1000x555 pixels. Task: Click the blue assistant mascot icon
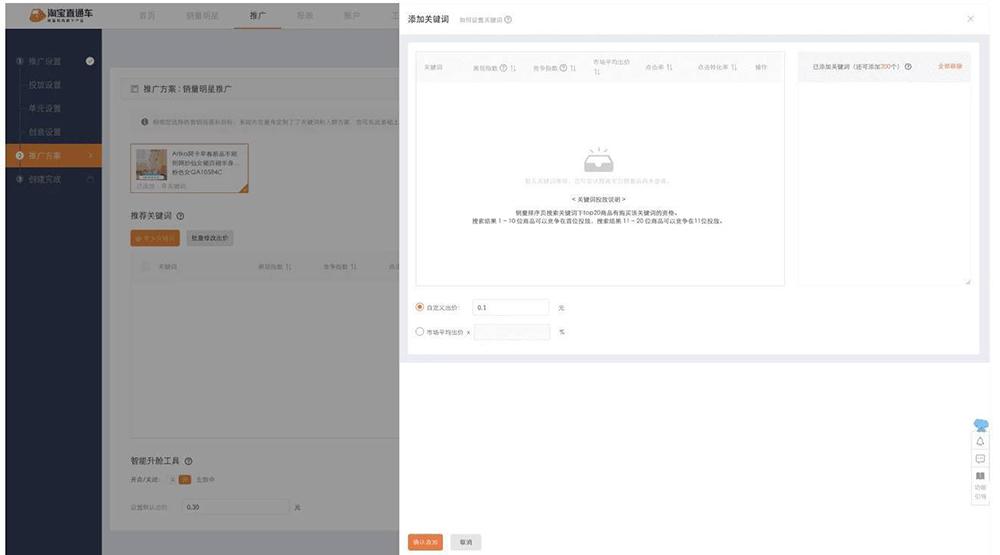980,424
